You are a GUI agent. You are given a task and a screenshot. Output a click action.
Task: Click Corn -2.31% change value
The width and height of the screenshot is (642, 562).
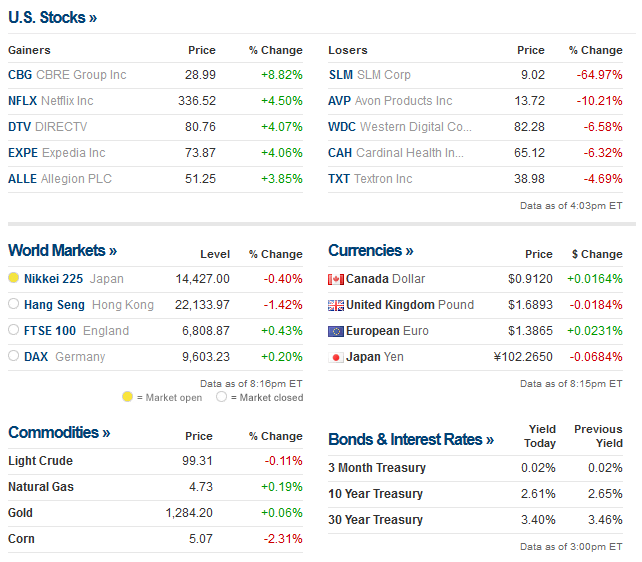coord(283,539)
